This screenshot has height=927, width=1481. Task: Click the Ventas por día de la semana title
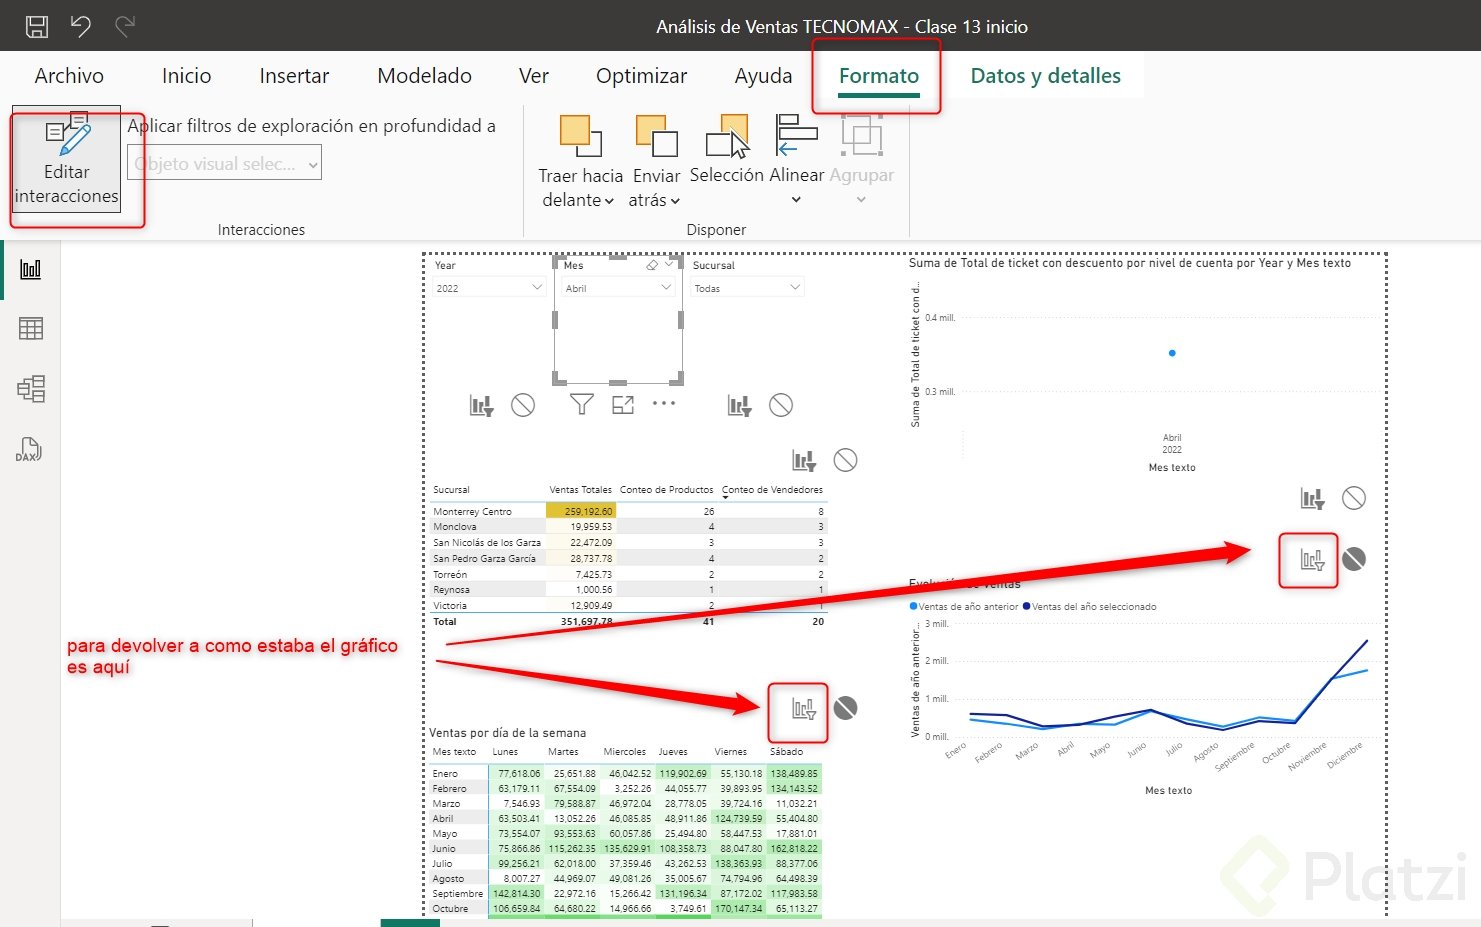(x=508, y=733)
